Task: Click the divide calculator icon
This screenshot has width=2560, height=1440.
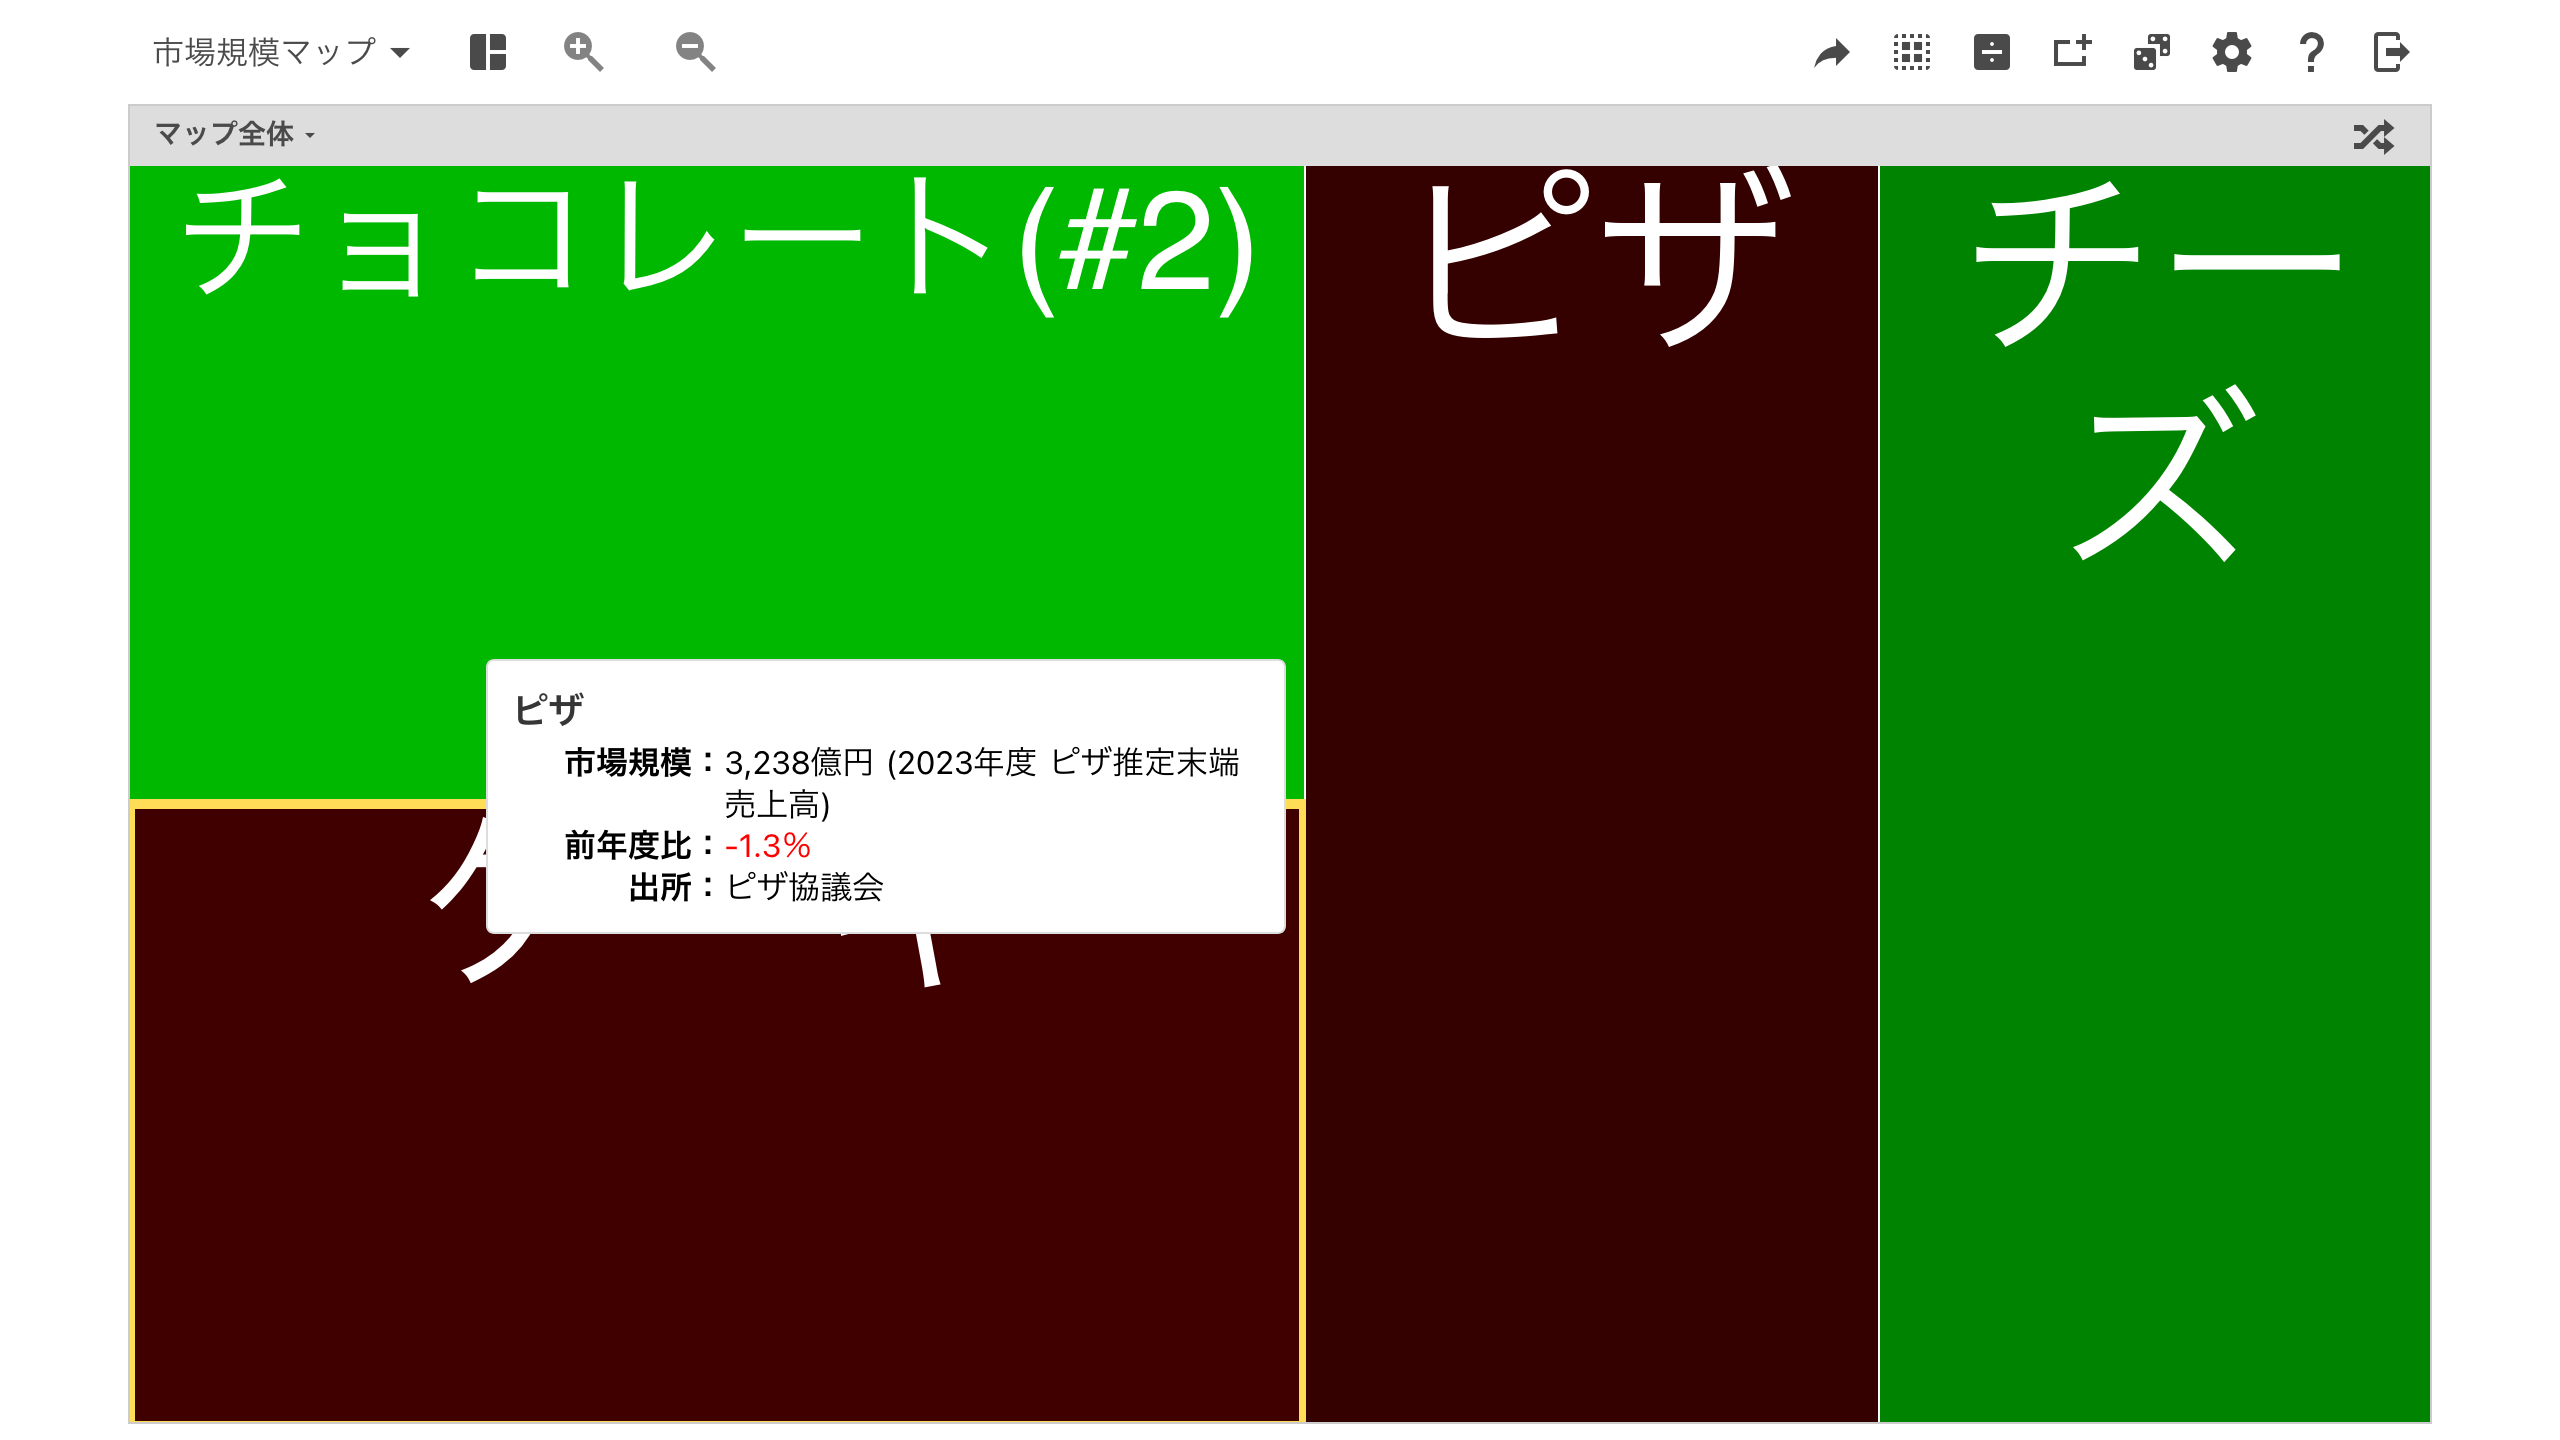Action: pyautogui.click(x=1992, y=52)
